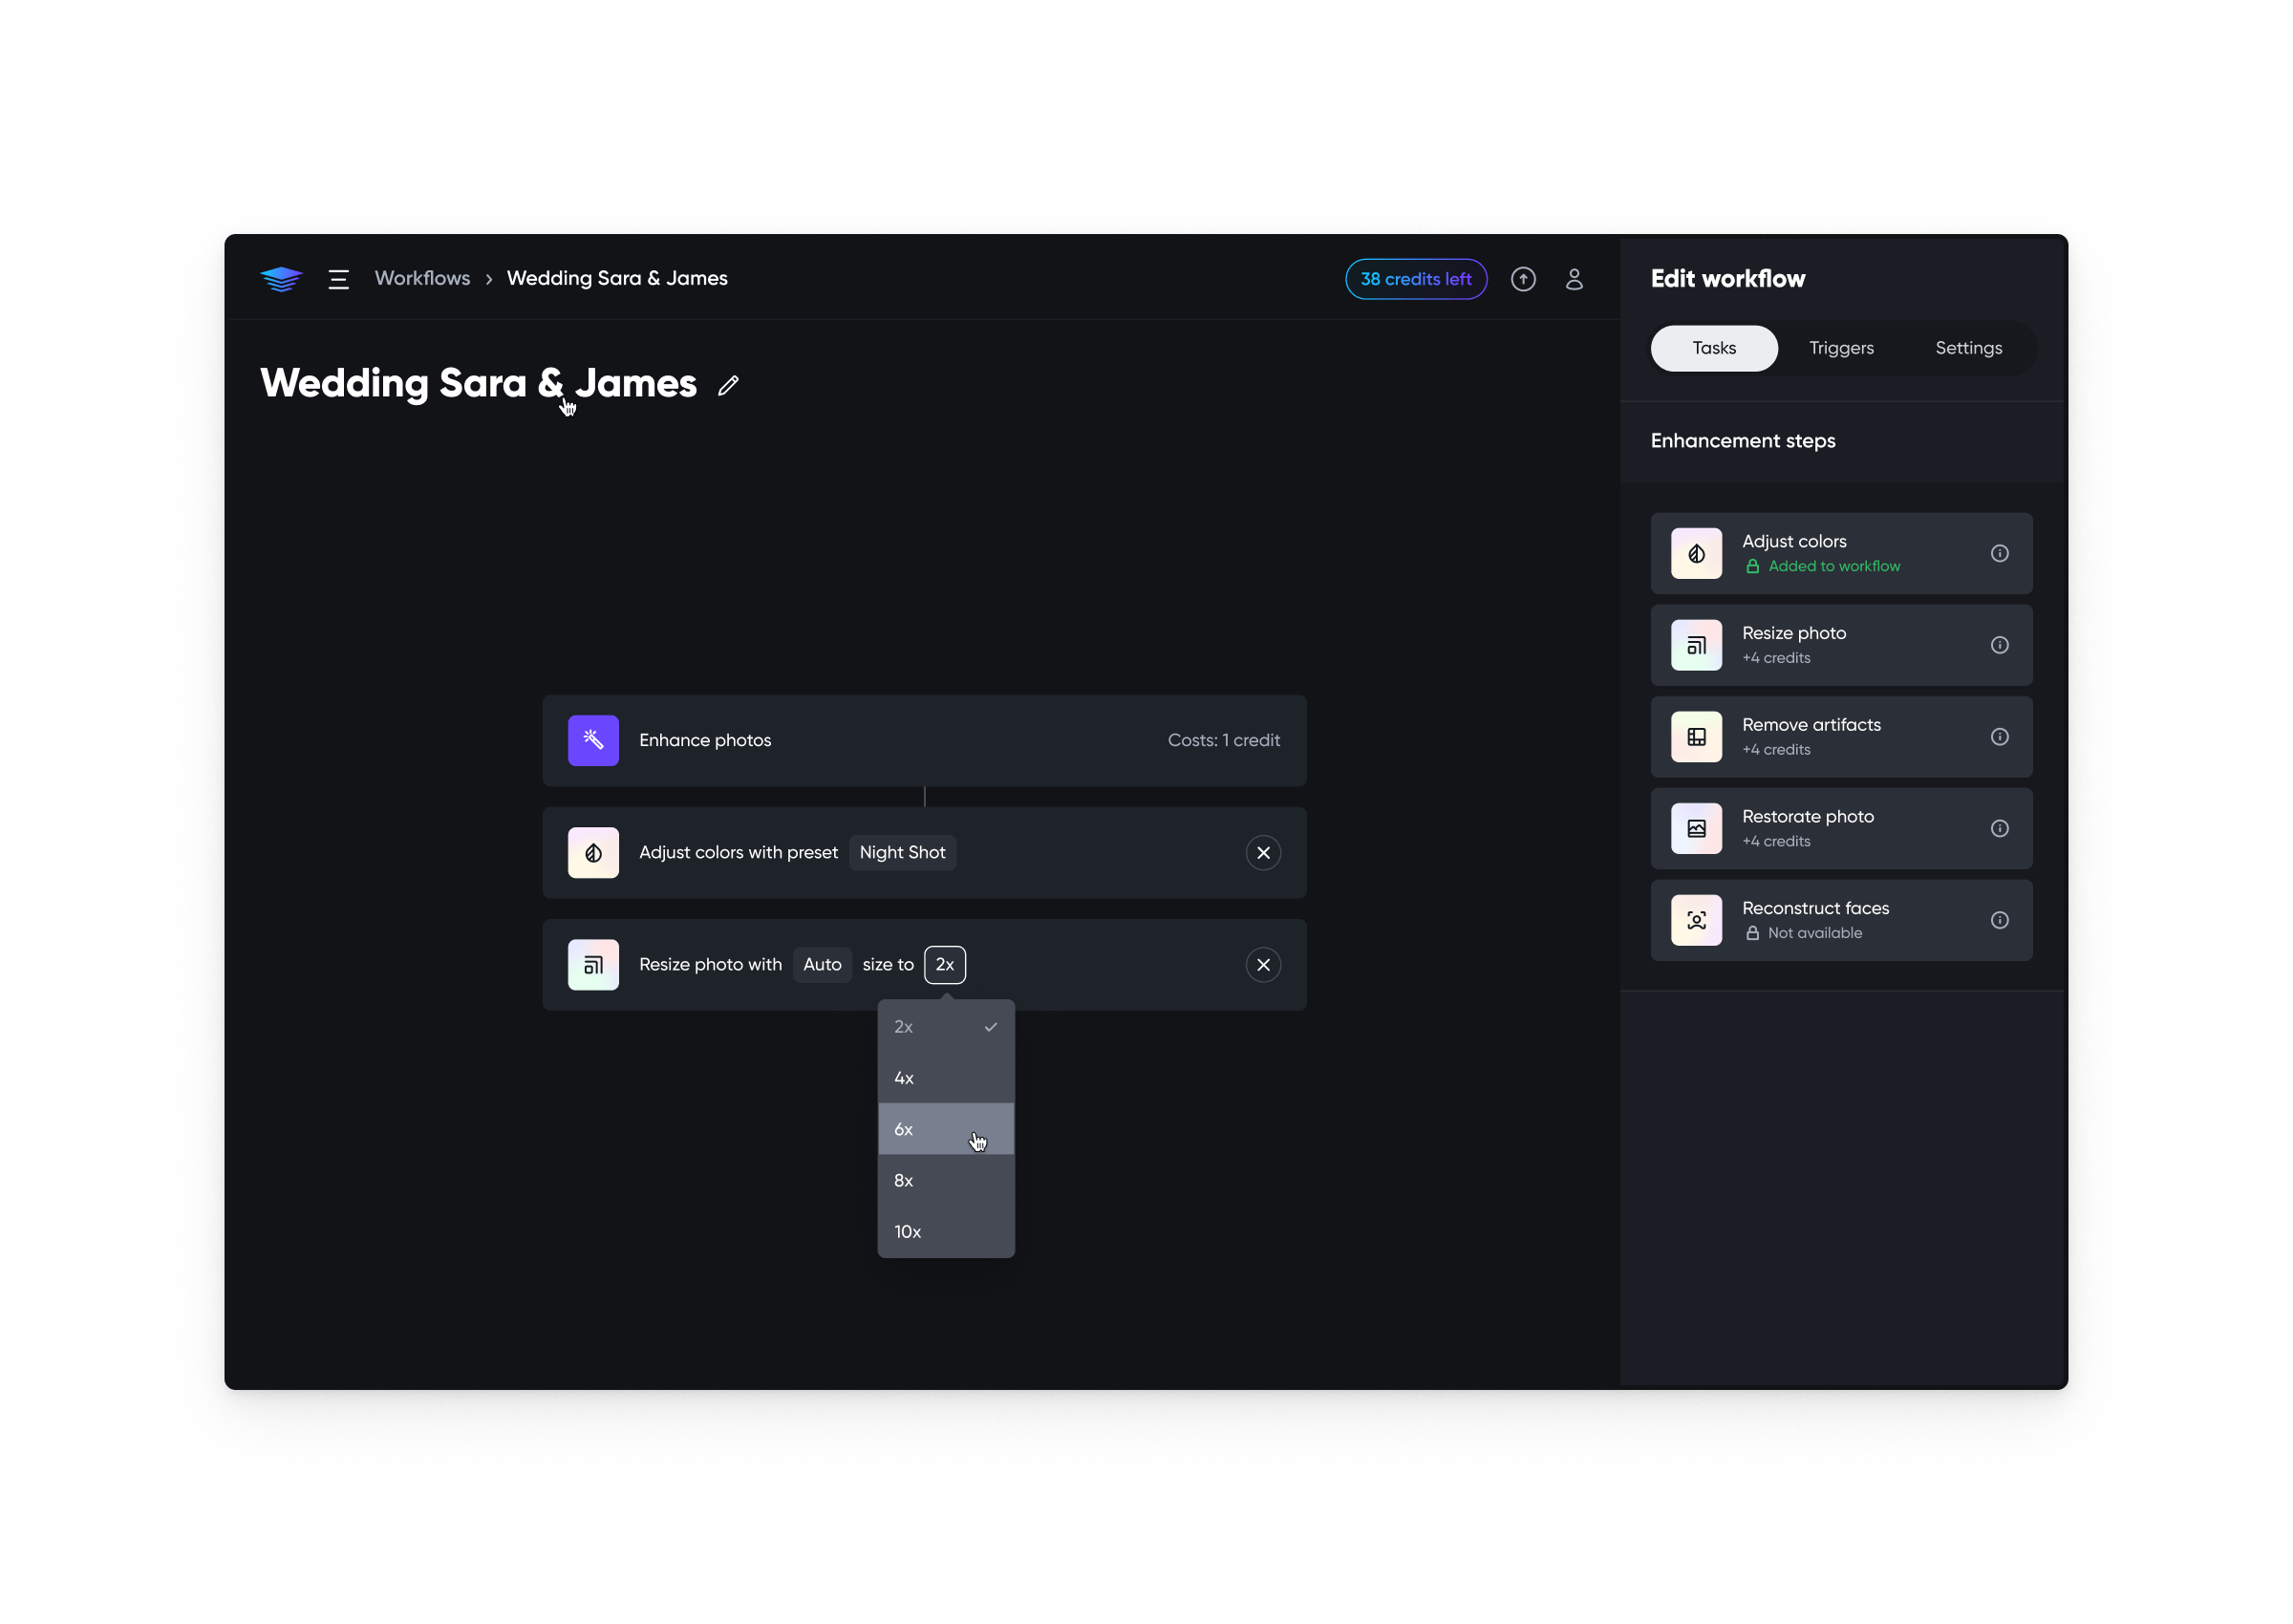
Task: Click Wedding Sara & James breadcrumb
Action: tap(617, 278)
